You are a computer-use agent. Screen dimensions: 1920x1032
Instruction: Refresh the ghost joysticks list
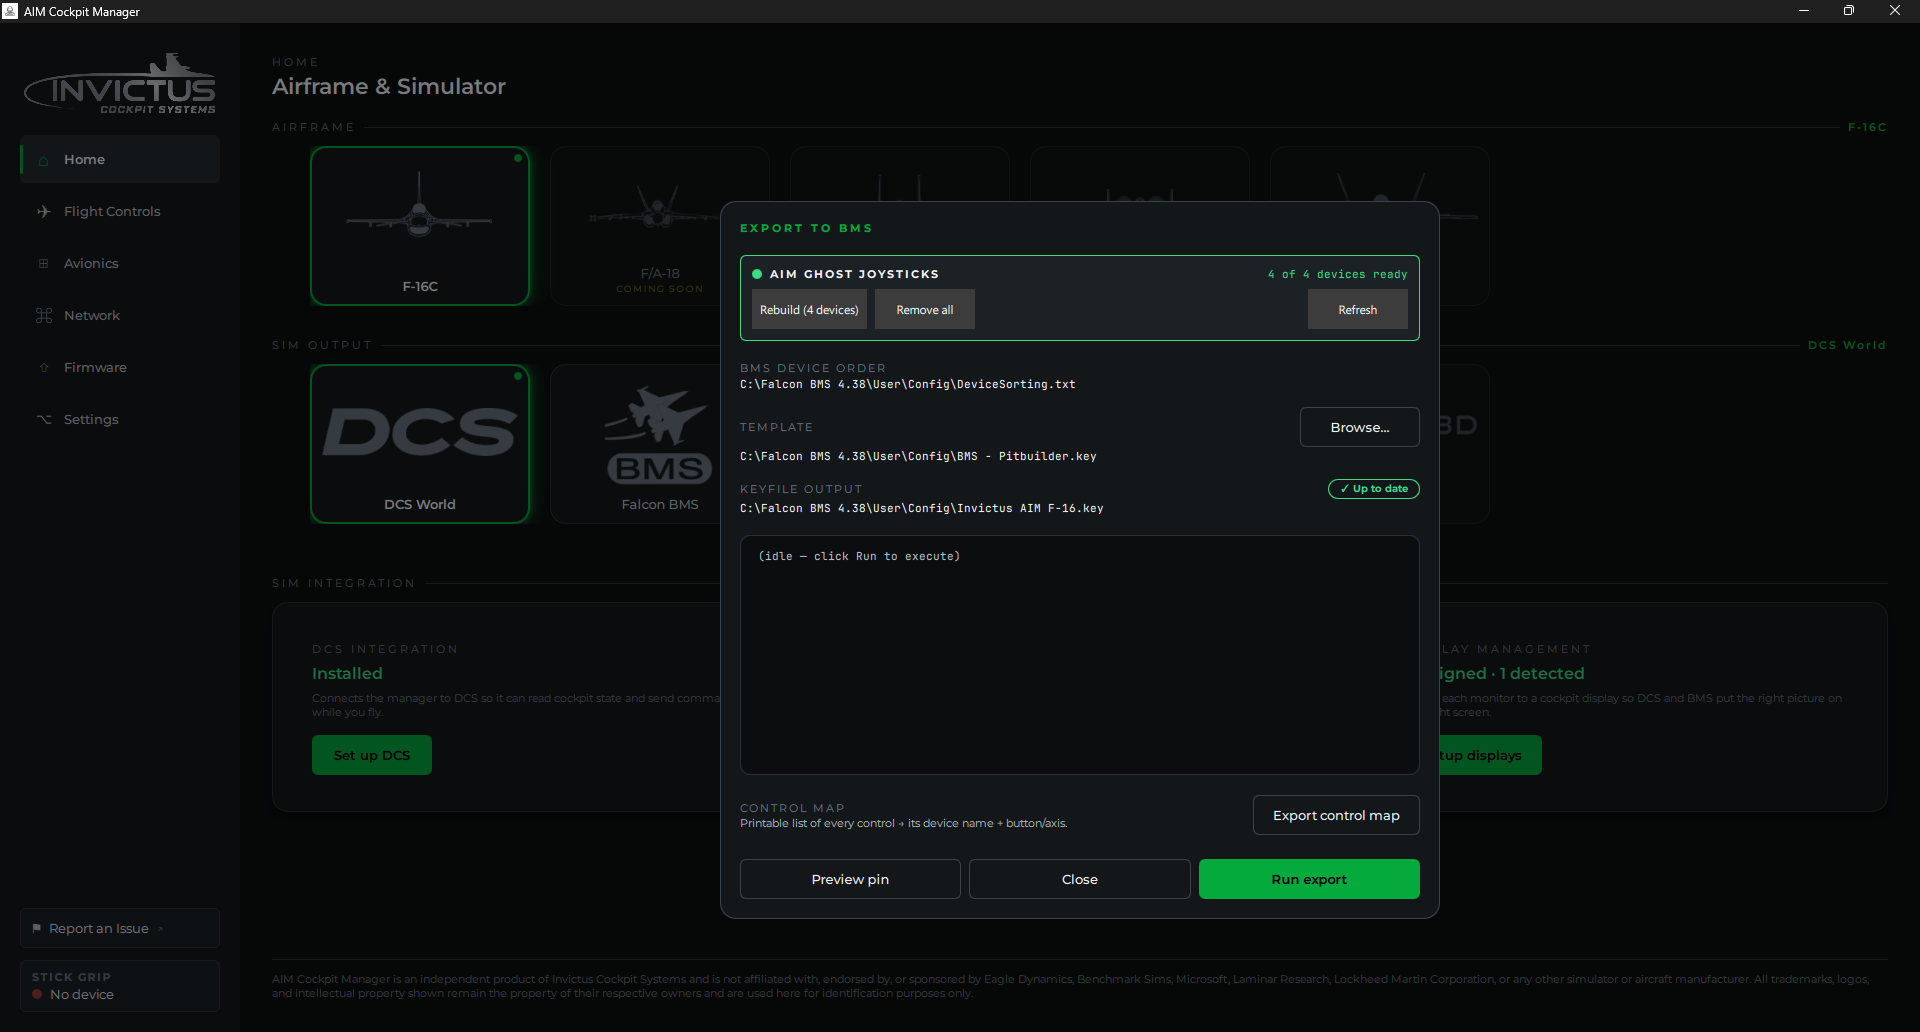(1358, 310)
